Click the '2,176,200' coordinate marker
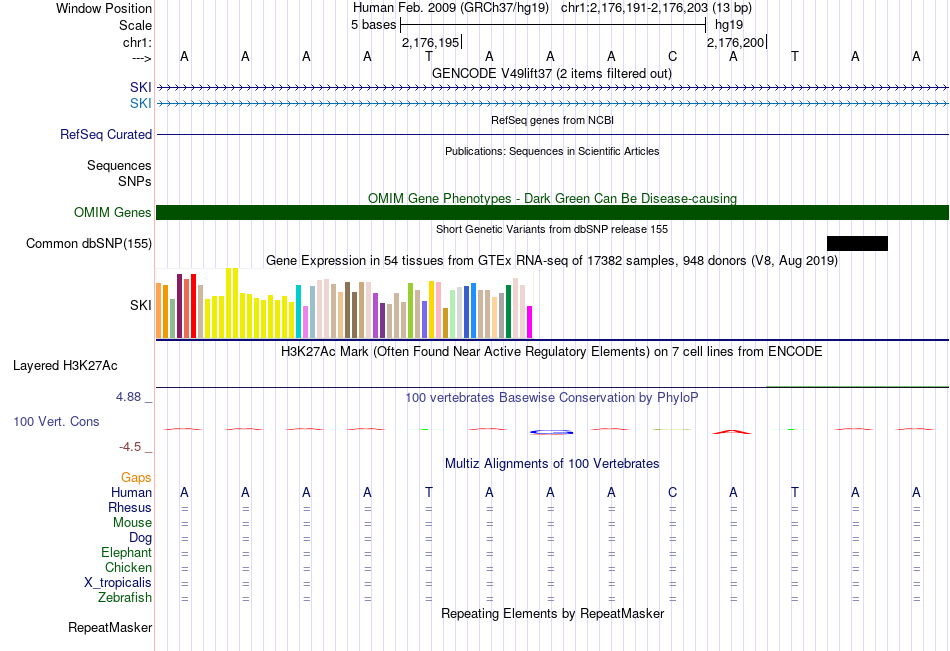This screenshot has height=651, width=950. [x=736, y=42]
